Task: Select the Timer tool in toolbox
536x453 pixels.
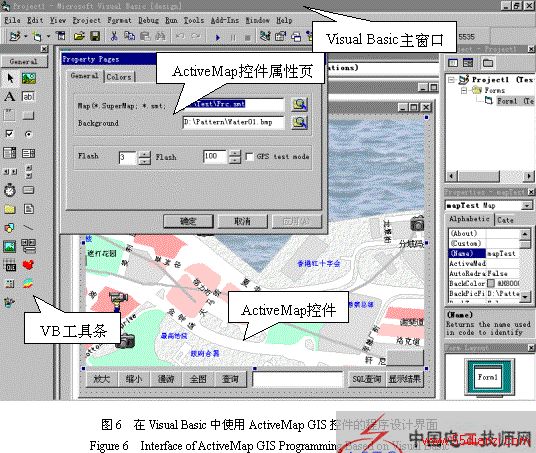Action: tap(10, 190)
